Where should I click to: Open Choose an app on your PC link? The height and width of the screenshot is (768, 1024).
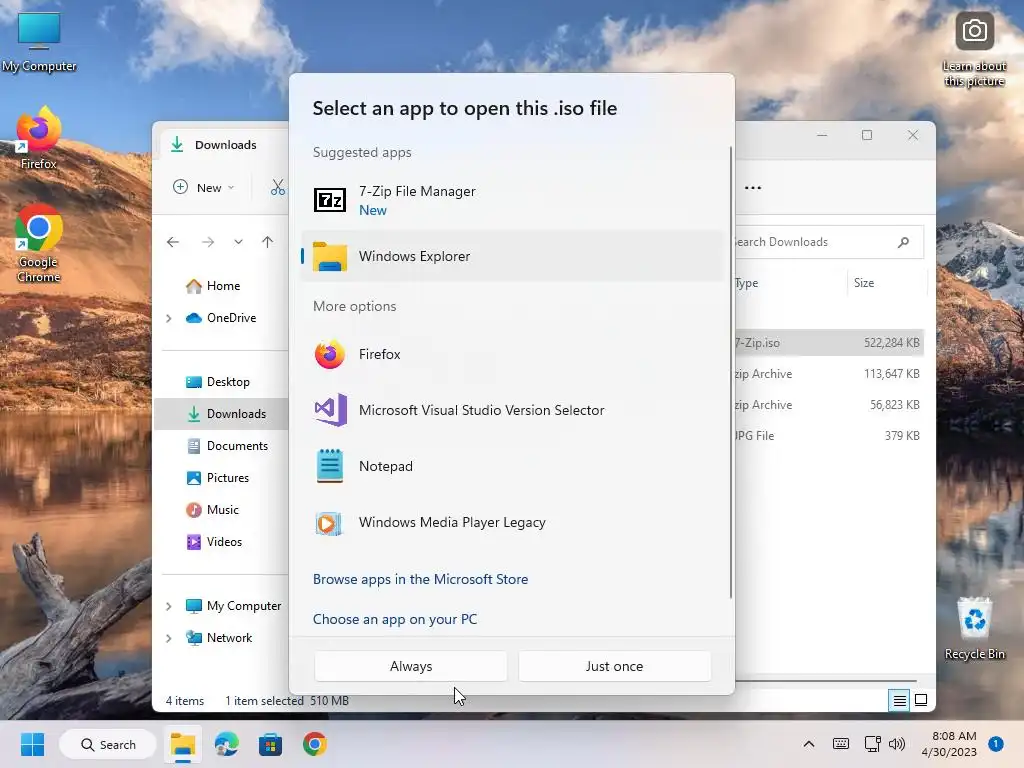tap(395, 619)
